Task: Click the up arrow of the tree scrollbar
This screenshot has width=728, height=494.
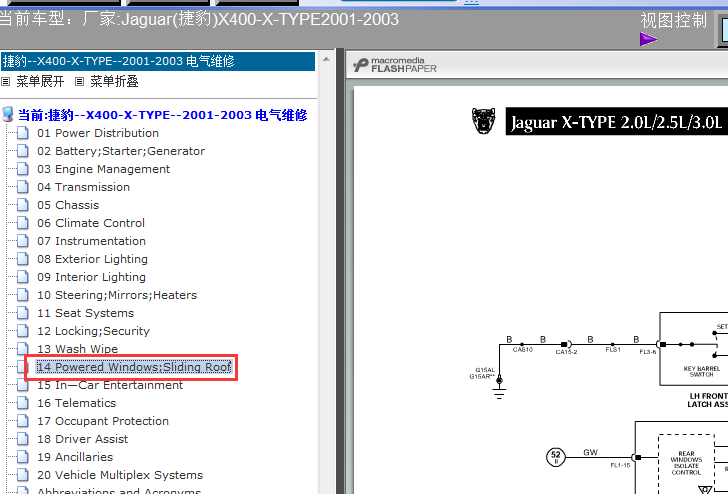Action: pos(326,59)
